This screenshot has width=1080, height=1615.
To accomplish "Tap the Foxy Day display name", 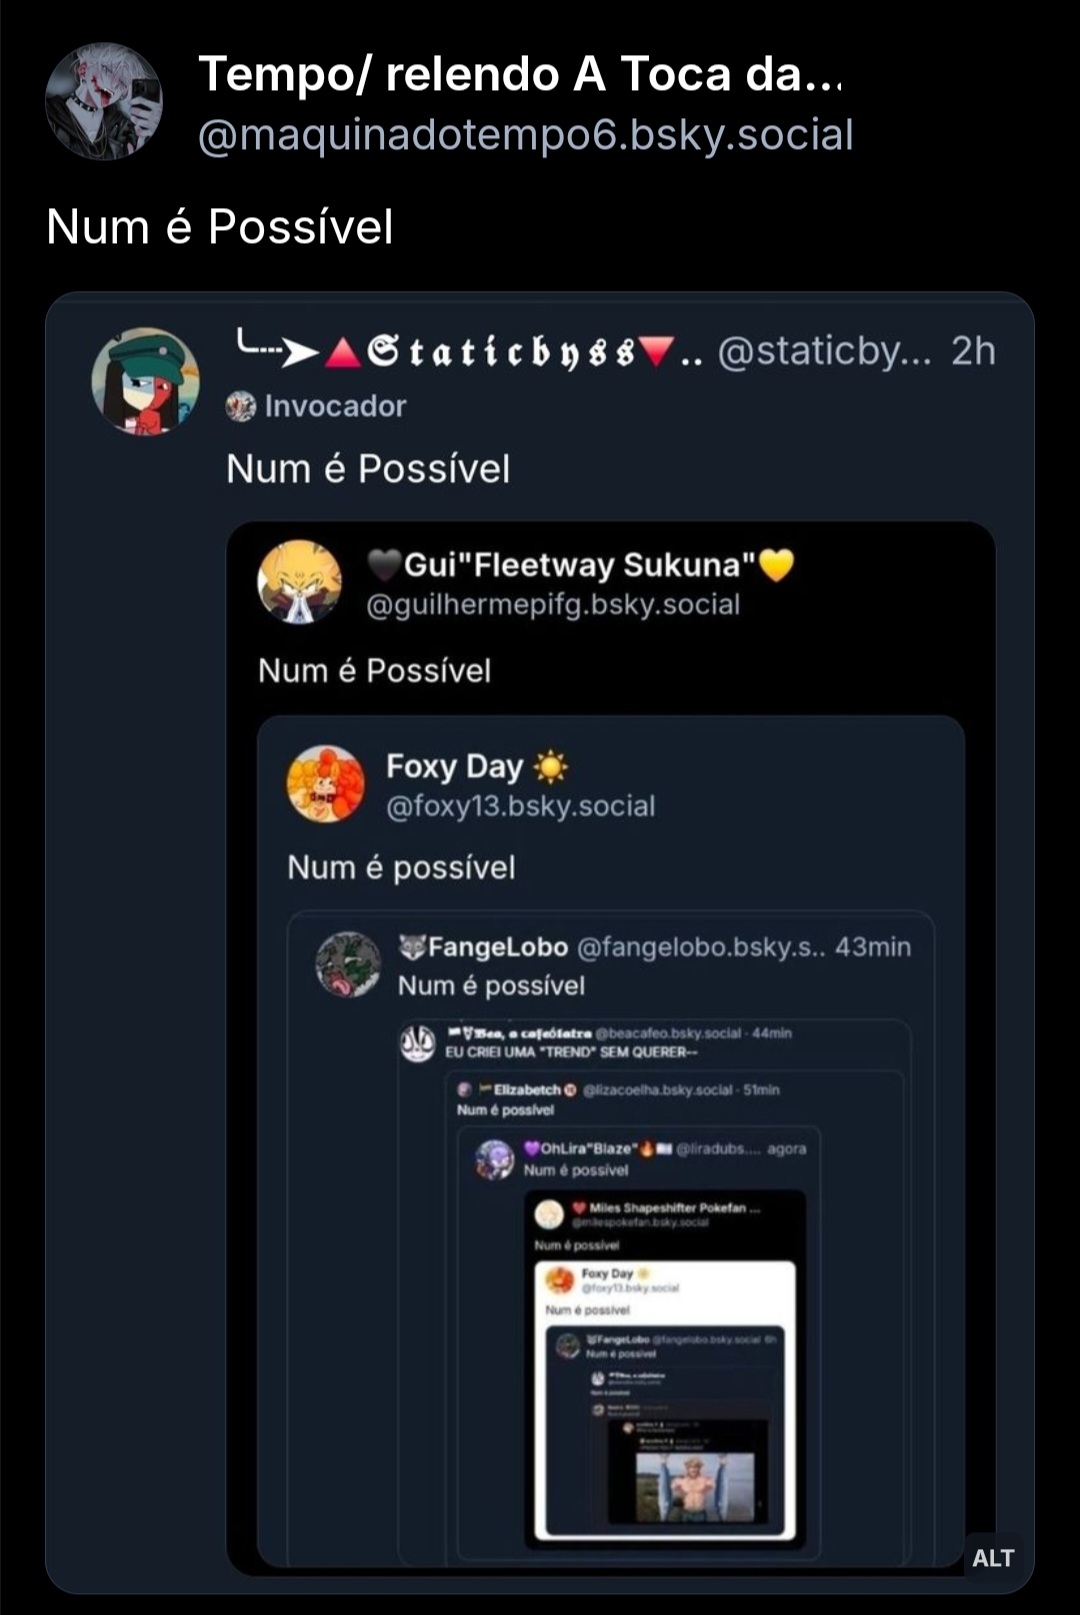I will 455,767.
